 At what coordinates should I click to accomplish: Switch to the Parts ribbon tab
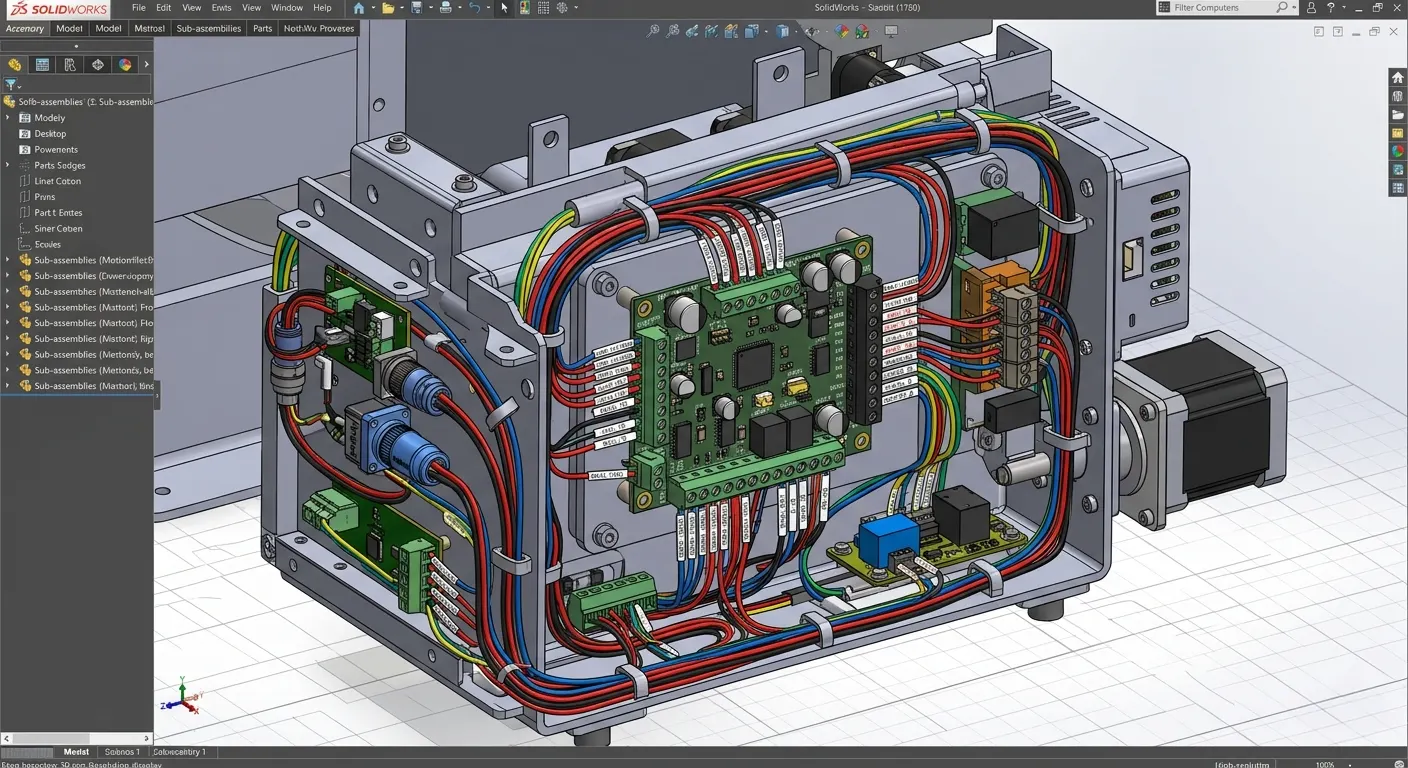pyautogui.click(x=262, y=28)
